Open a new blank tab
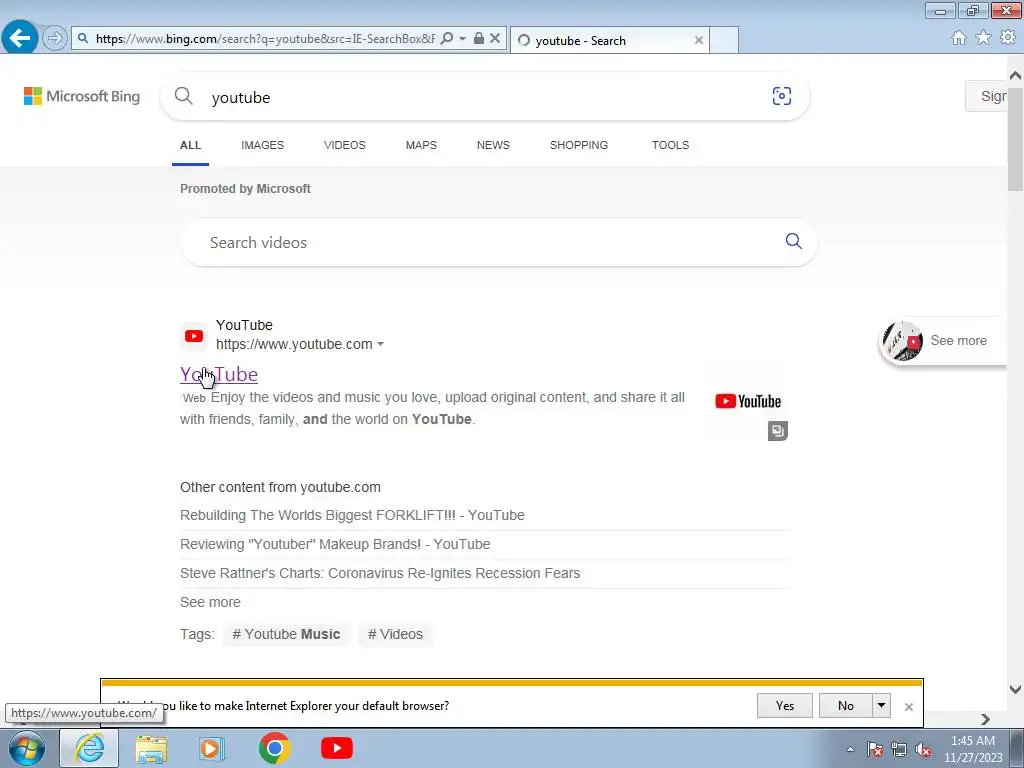1024x768 pixels. point(724,40)
